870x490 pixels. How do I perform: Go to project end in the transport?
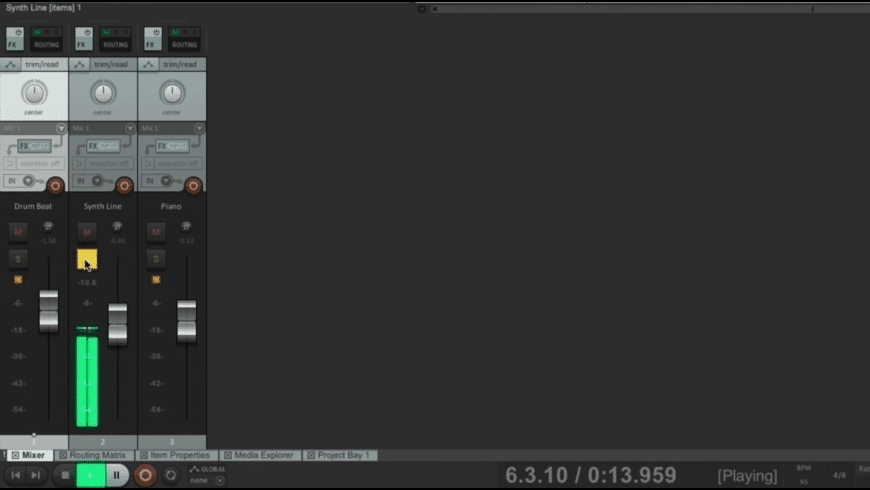[36, 475]
